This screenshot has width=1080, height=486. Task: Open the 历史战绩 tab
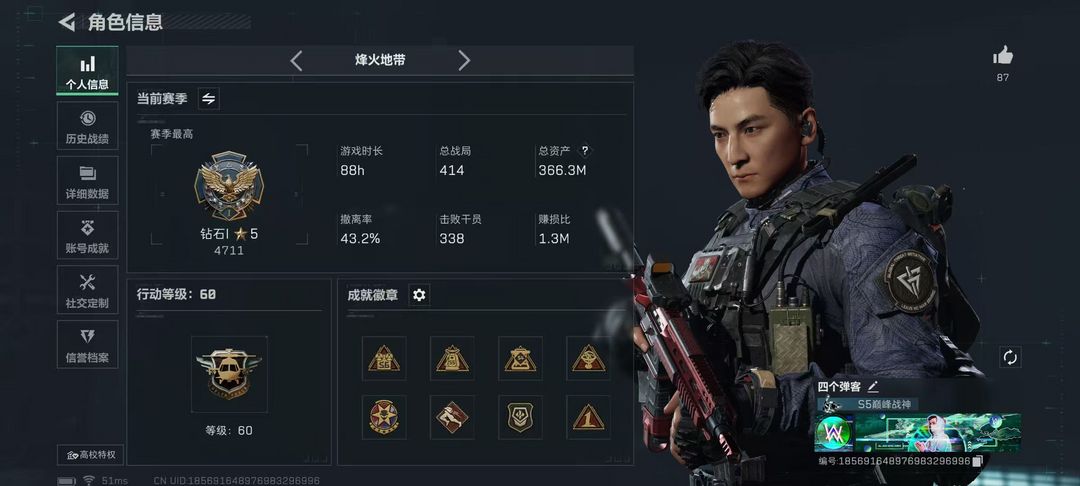[x=87, y=126]
